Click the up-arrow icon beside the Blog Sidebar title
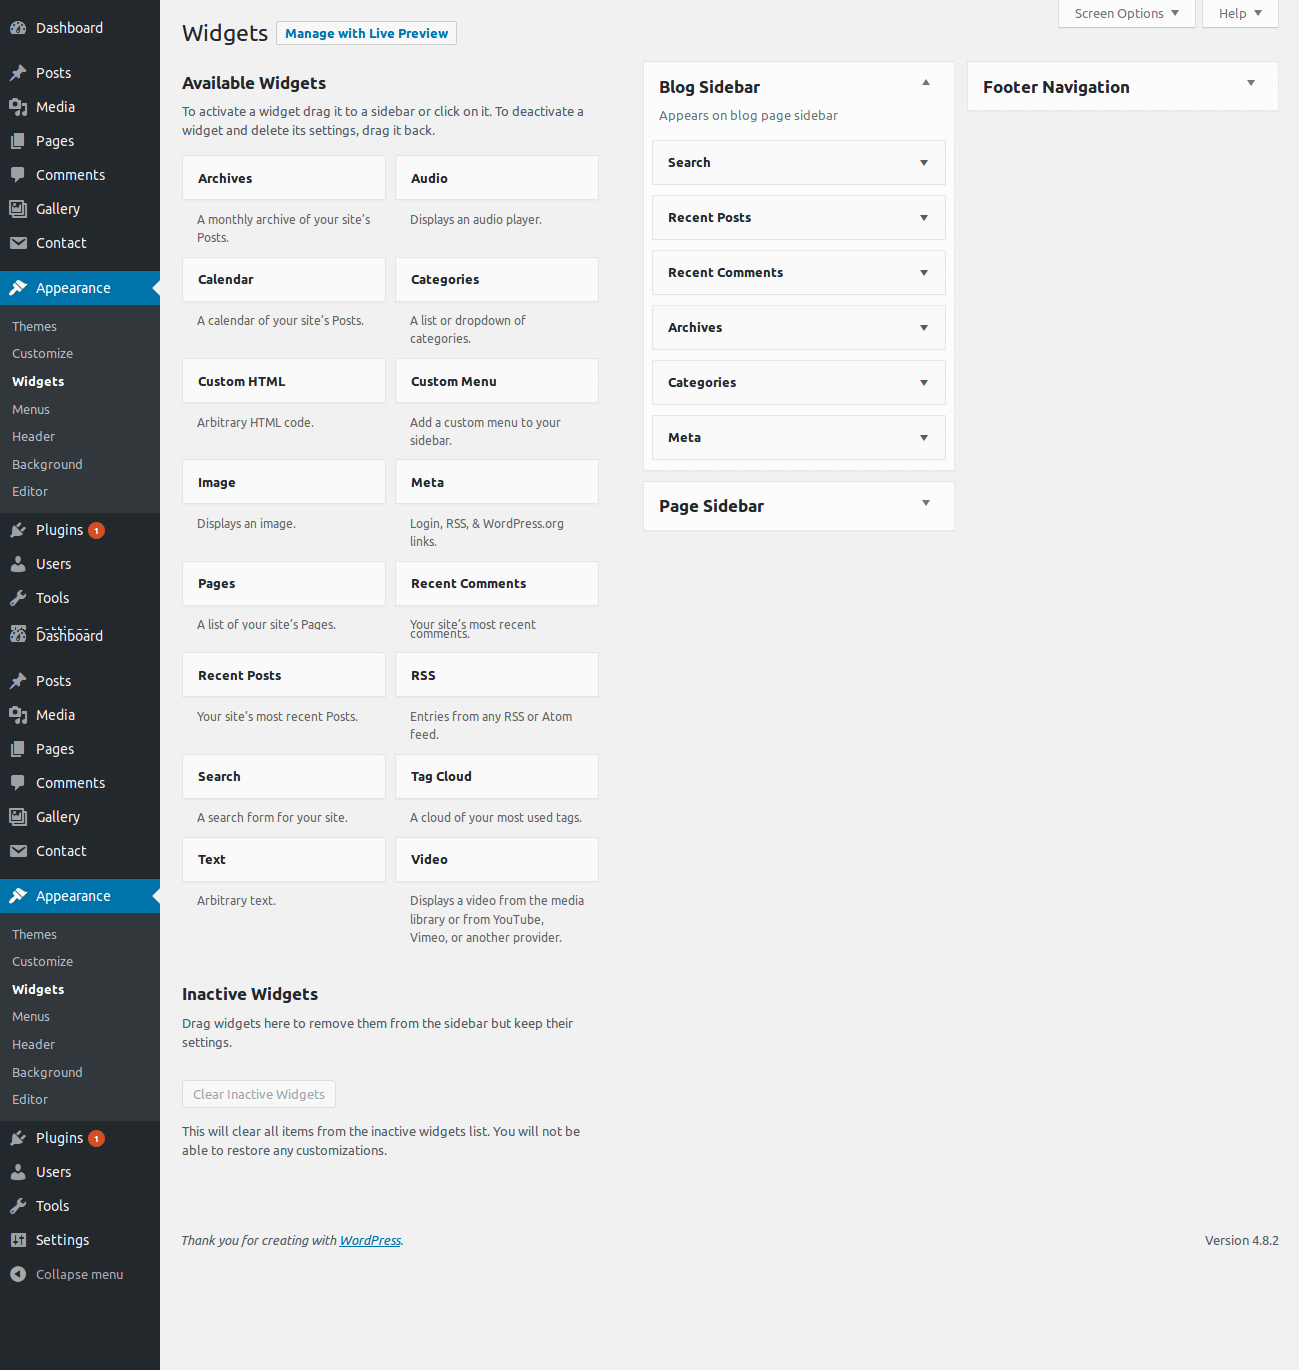Viewport: 1299px width, 1370px height. point(926,83)
